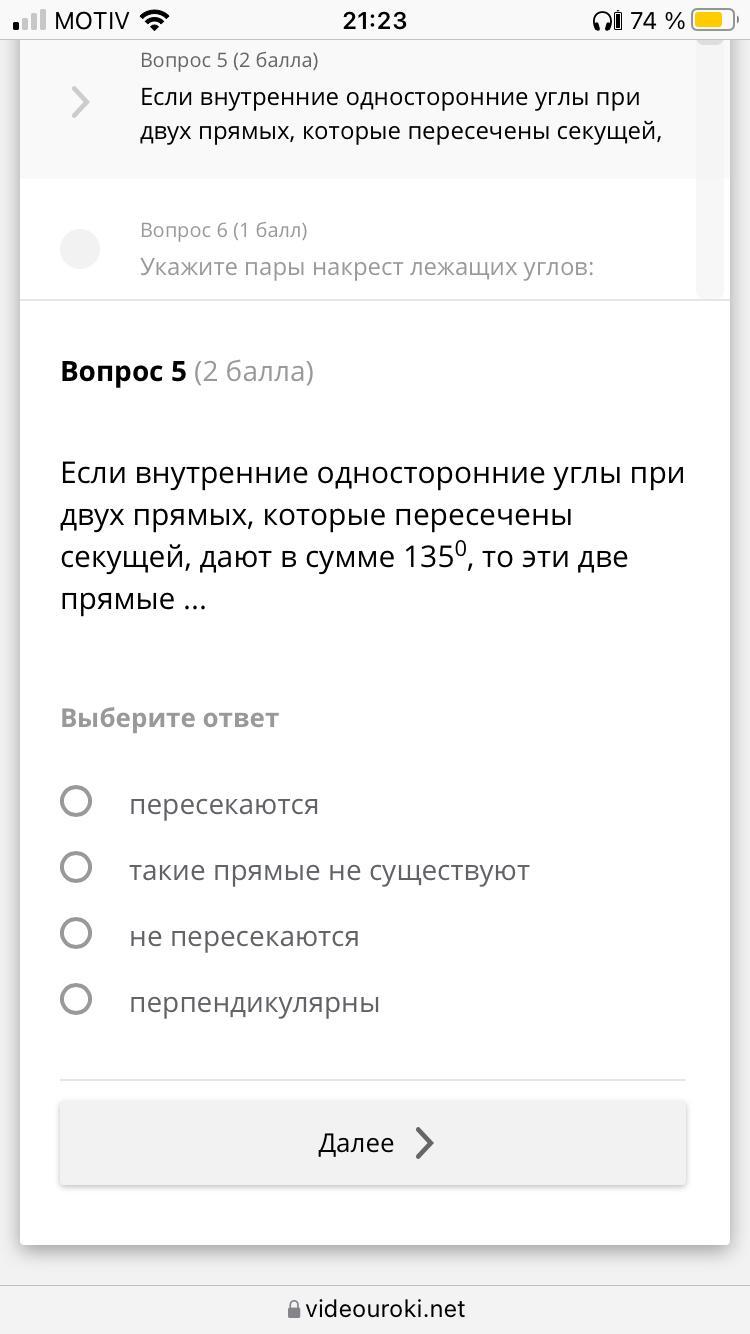Viewport: 750px width, 1334px height.
Task: Tap the videouroki.net address bar
Action: 385,1308
